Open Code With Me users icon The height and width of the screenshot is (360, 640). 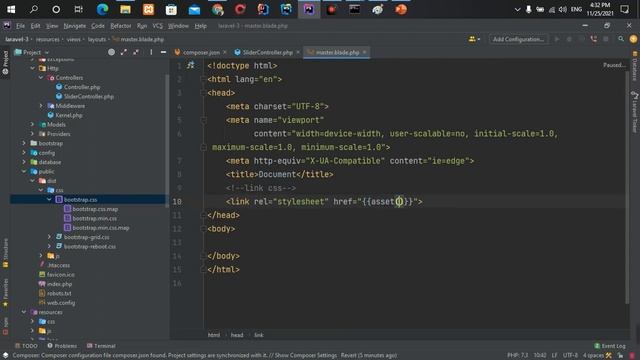474,39
